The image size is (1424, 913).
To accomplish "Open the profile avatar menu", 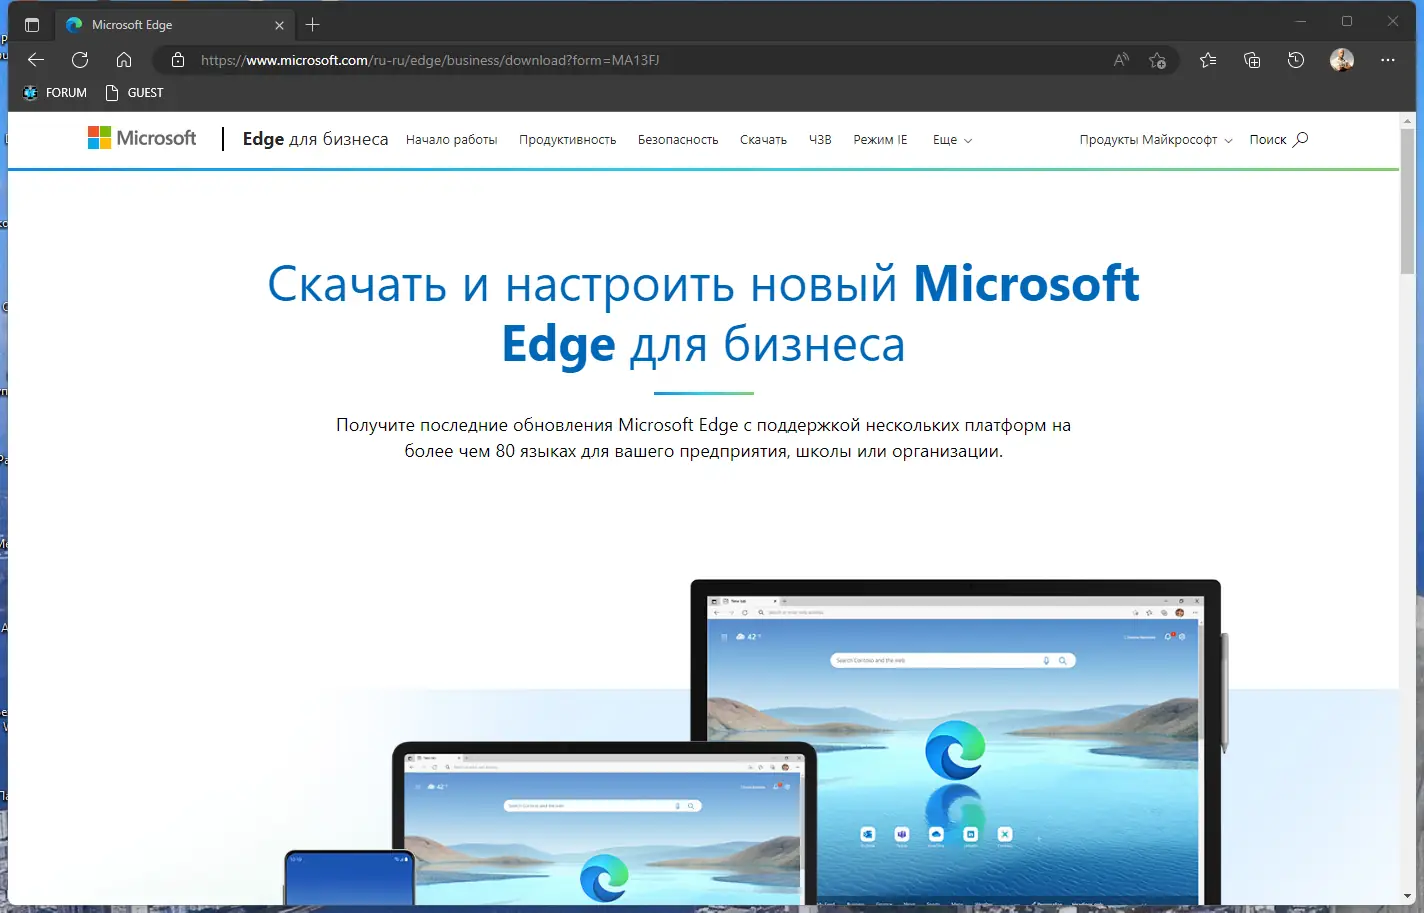I will tap(1342, 60).
